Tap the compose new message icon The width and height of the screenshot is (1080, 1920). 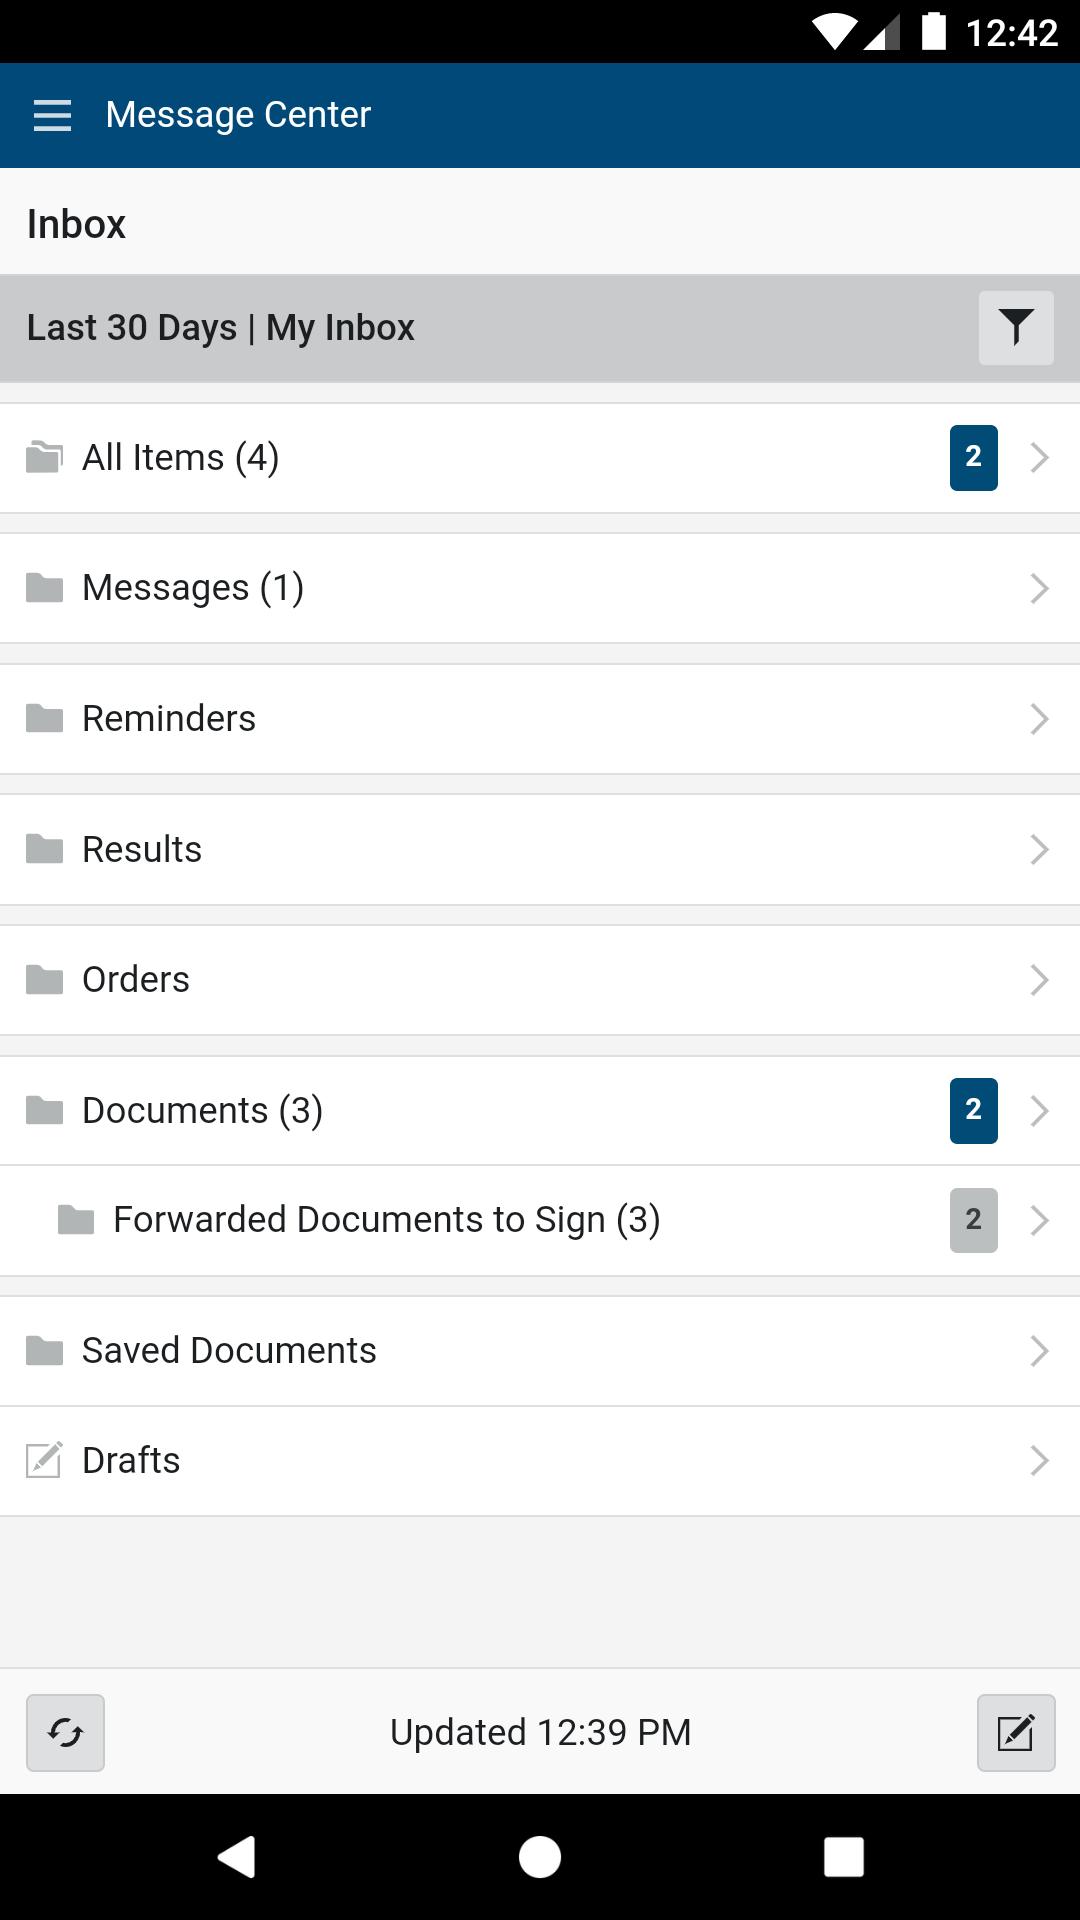[x=1015, y=1733]
